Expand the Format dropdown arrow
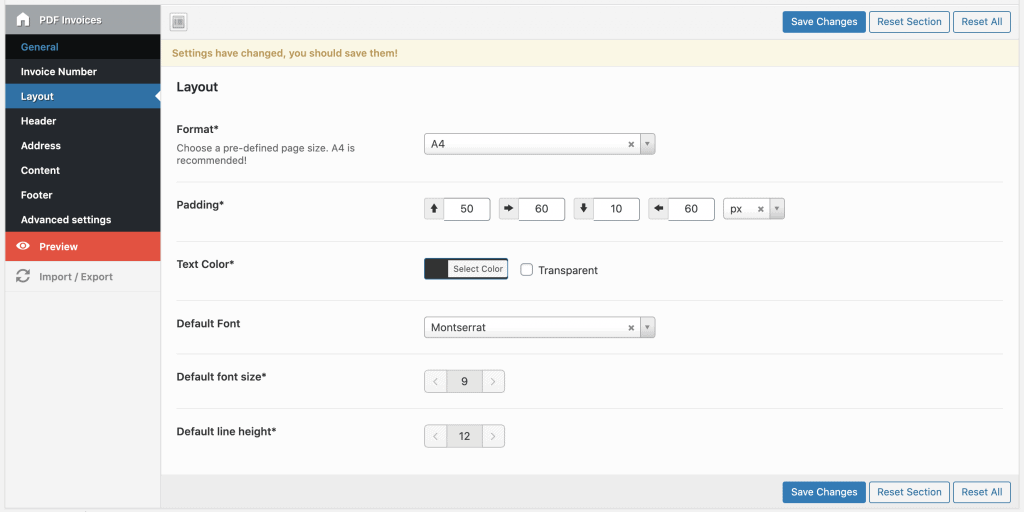 click(x=647, y=144)
